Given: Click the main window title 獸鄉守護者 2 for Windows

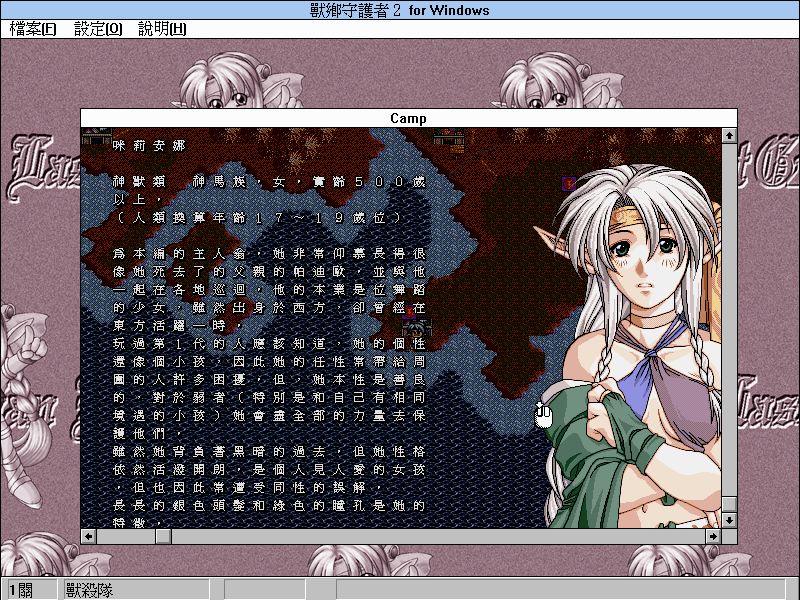Looking at the screenshot, I should pyautogui.click(x=399, y=10).
